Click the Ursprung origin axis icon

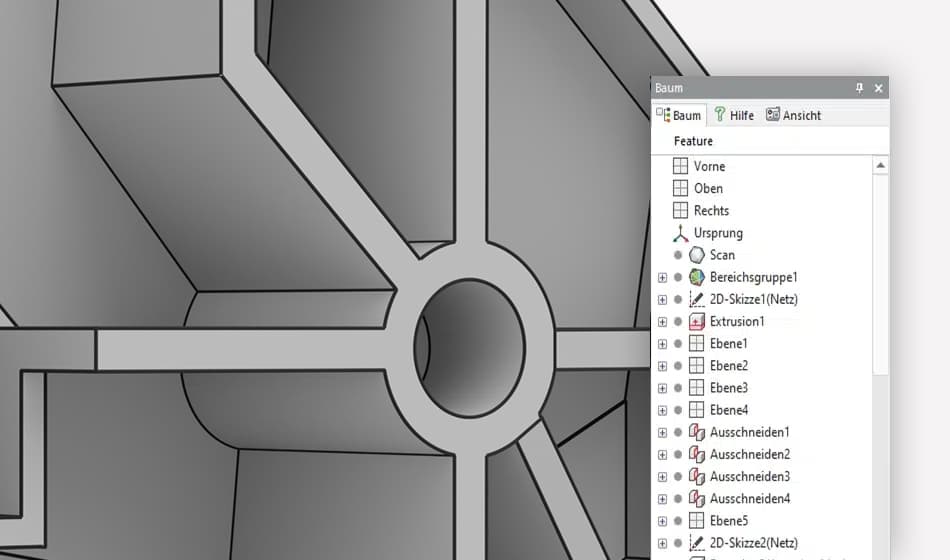click(x=680, y=233)
